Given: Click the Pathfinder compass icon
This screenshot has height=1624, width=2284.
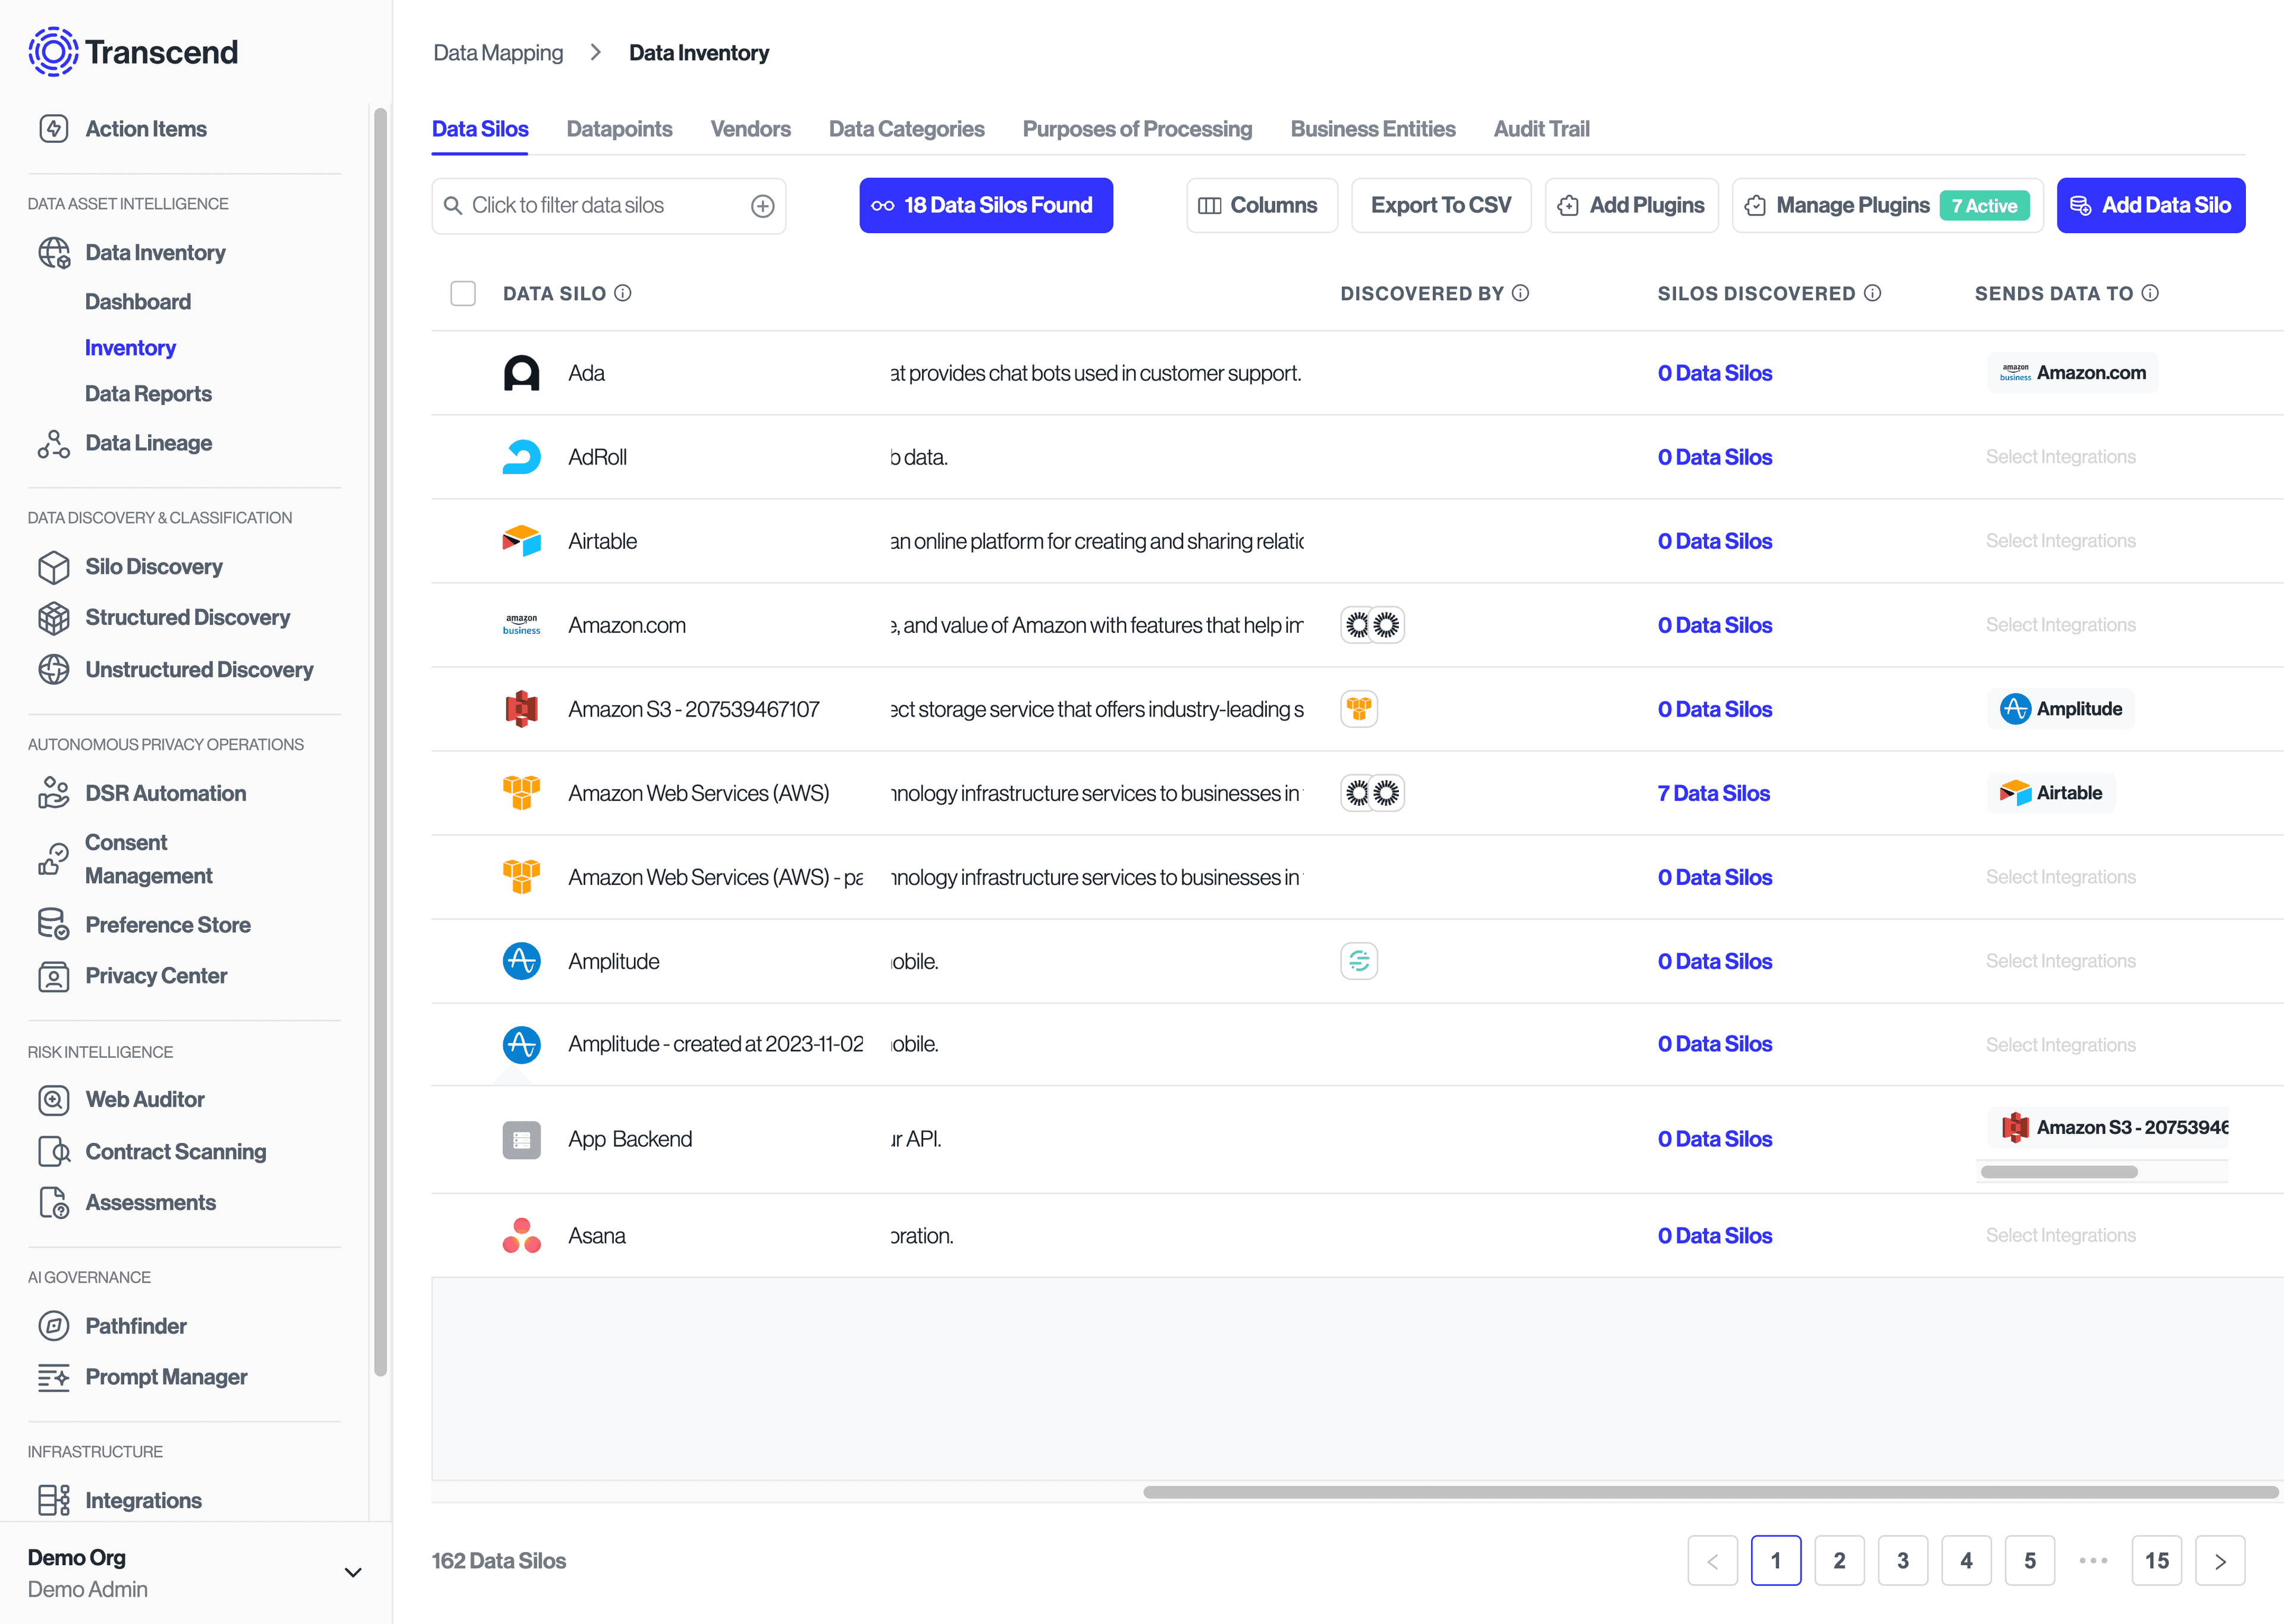Looking at the screenshot, I should pos(53,1326).
